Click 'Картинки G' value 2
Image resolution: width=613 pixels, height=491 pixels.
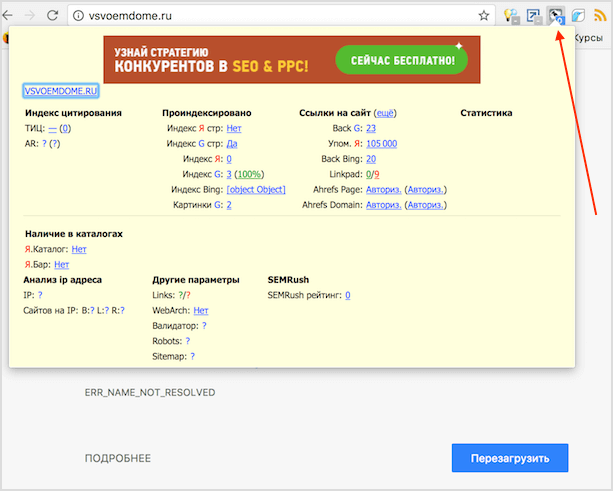[x=229, y=205]
